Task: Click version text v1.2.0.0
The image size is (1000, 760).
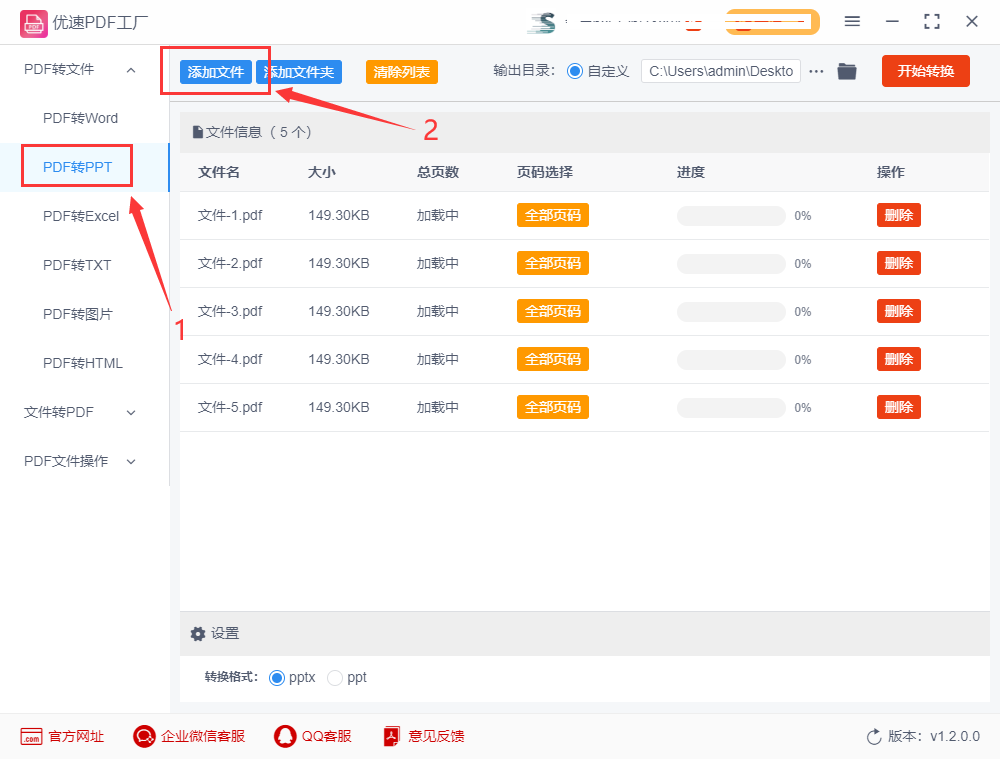Action: point(955,736)
